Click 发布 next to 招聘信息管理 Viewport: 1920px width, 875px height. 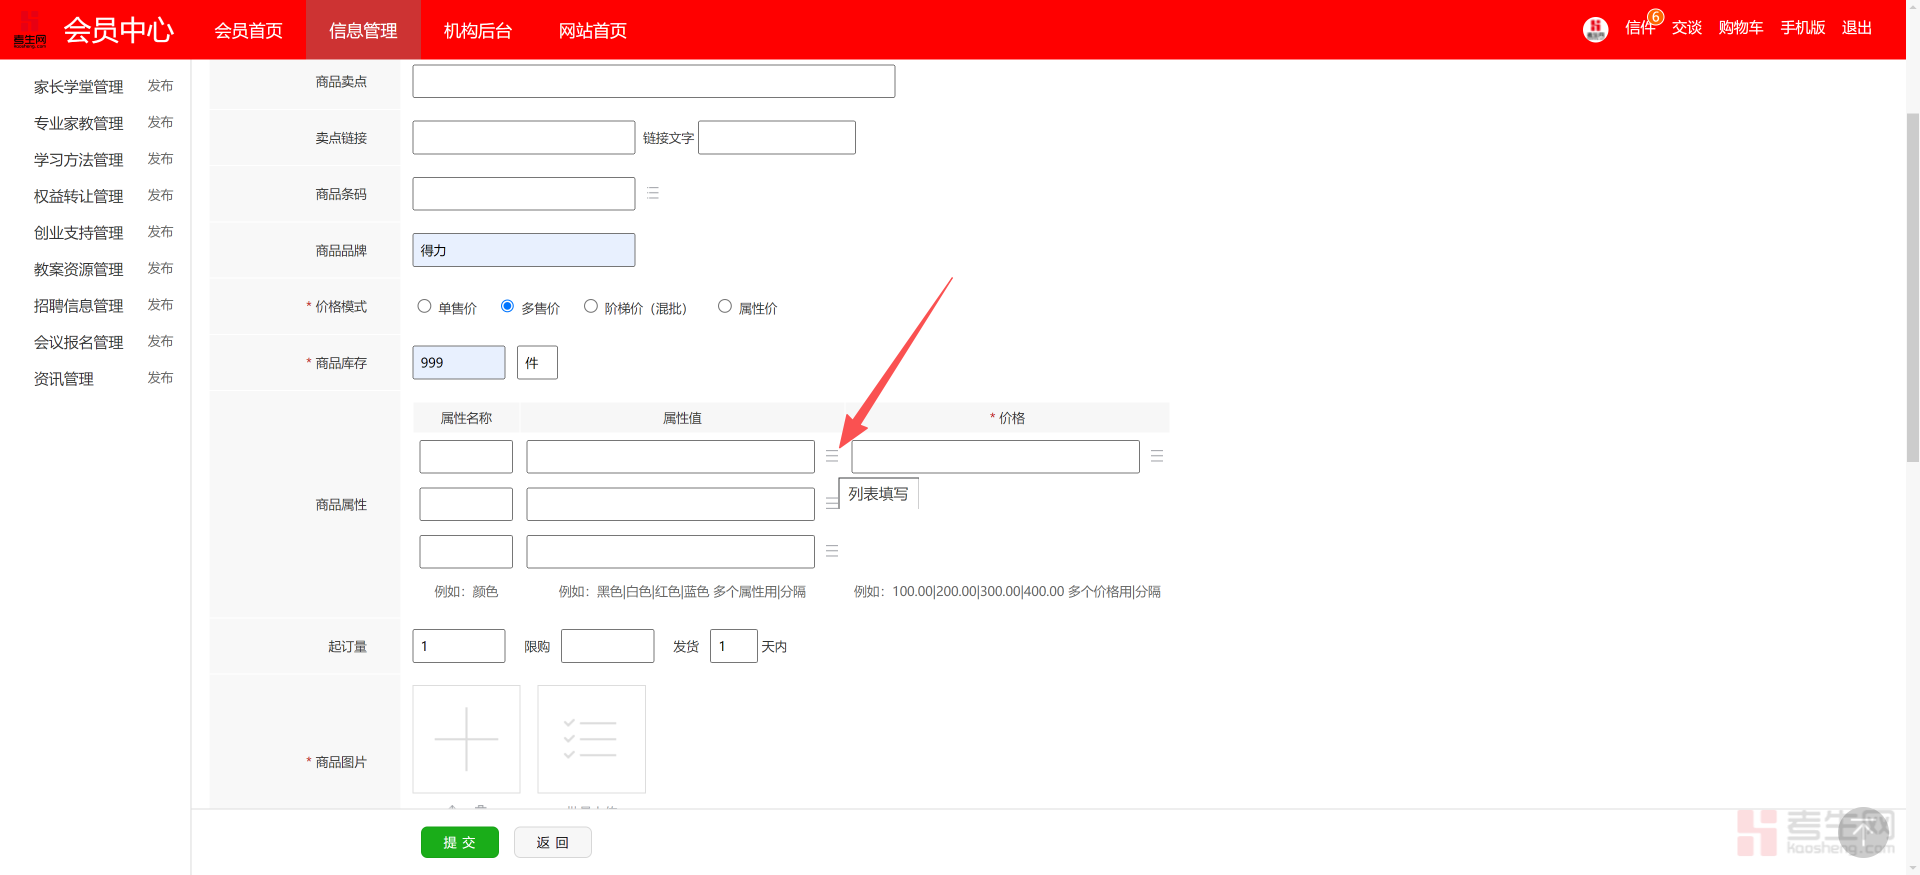[160, 305]
